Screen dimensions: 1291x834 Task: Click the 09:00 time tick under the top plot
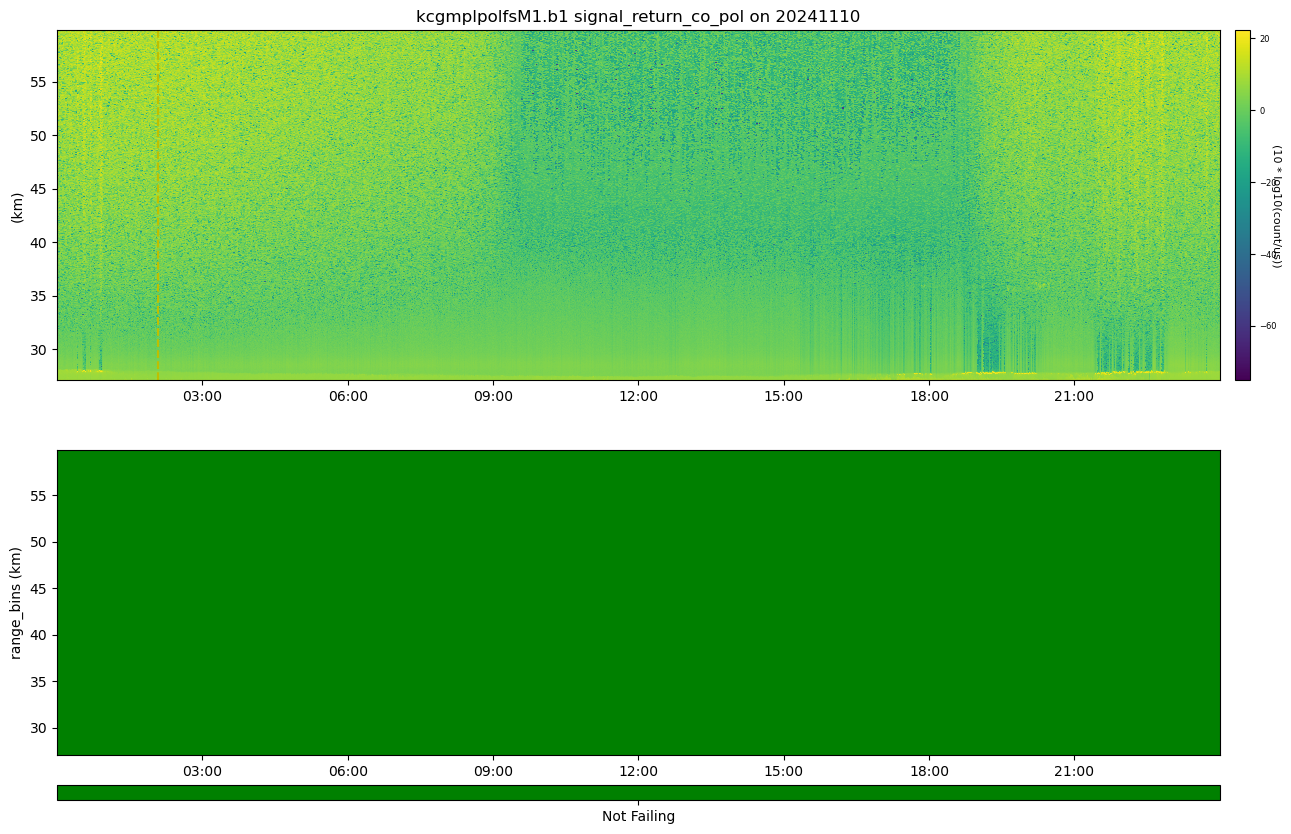493,396
